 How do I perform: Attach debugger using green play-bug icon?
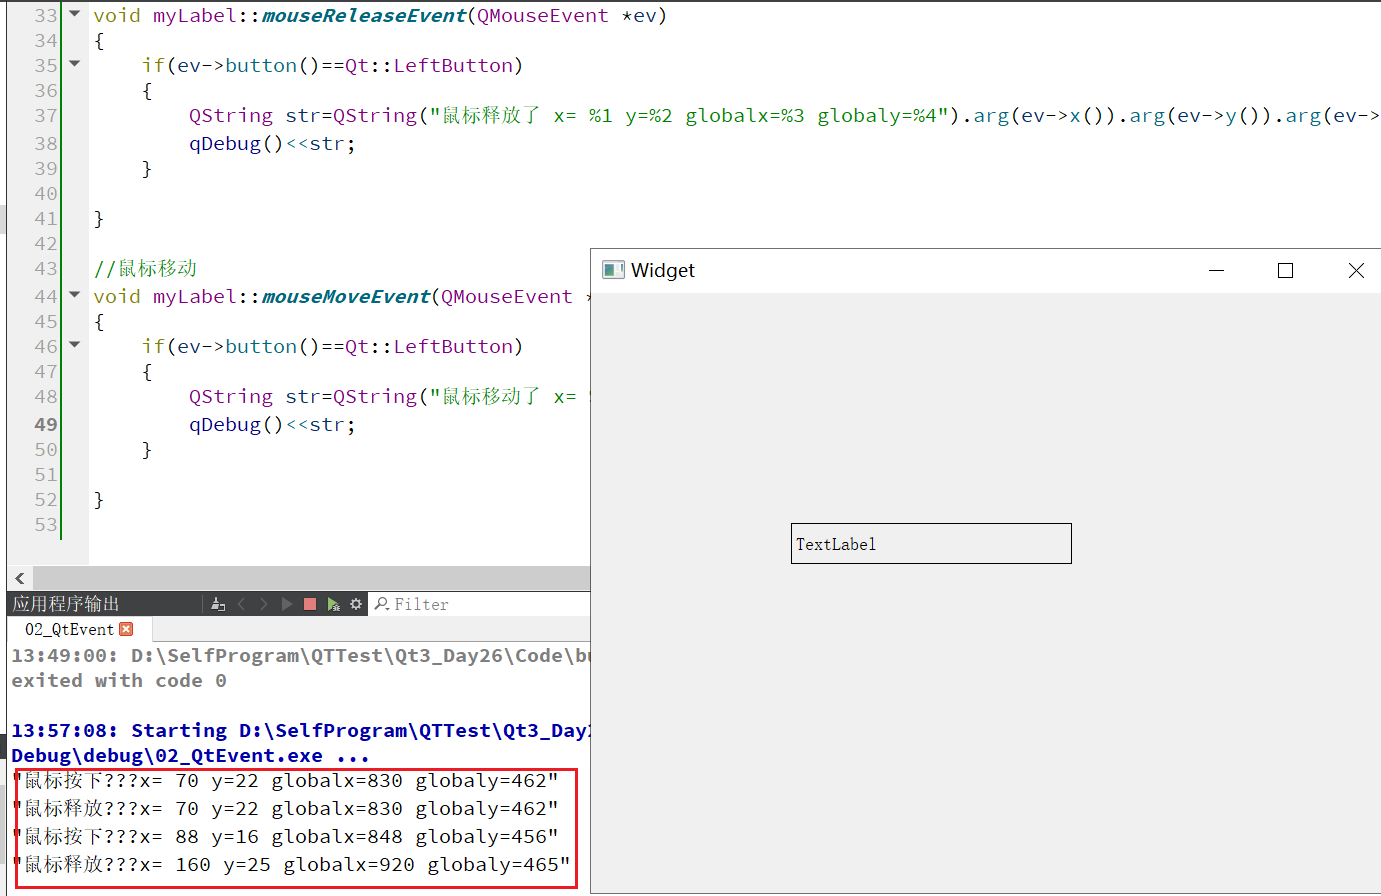(333, 604)
